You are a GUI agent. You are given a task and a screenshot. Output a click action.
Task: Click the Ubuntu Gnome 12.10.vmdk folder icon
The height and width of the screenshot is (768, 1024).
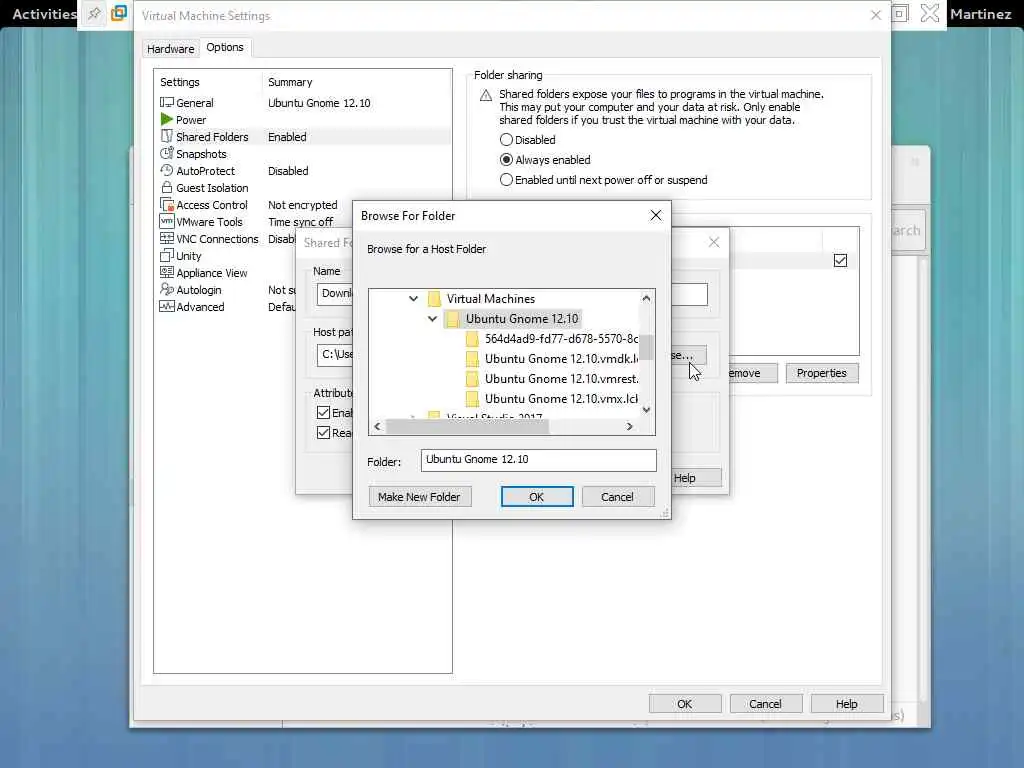[472, 359]
